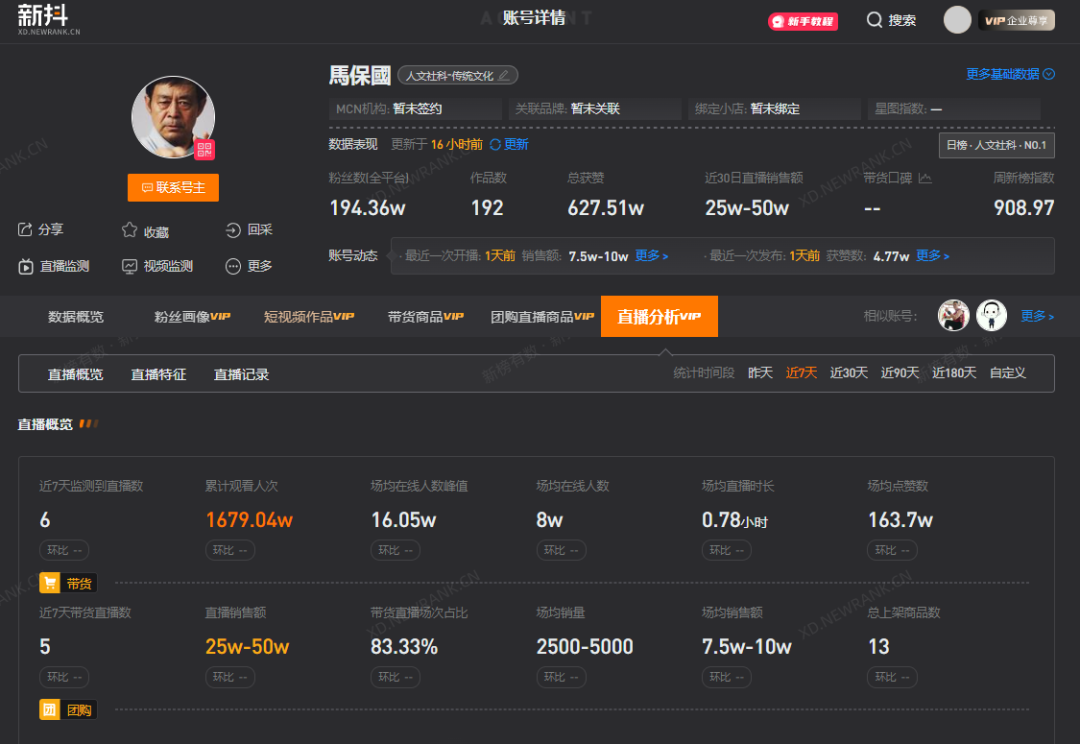Click the first similar account avatar
The image size is (1080, 744).
click(x=953, y=316)
